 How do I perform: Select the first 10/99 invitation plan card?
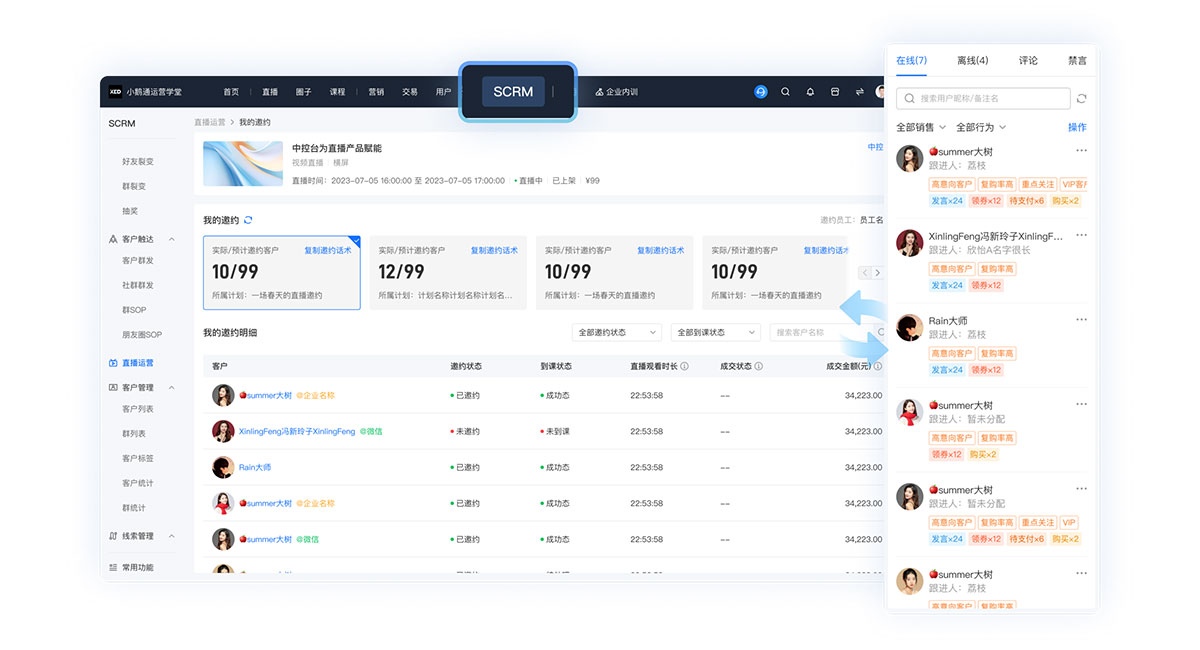click(281, 272)
